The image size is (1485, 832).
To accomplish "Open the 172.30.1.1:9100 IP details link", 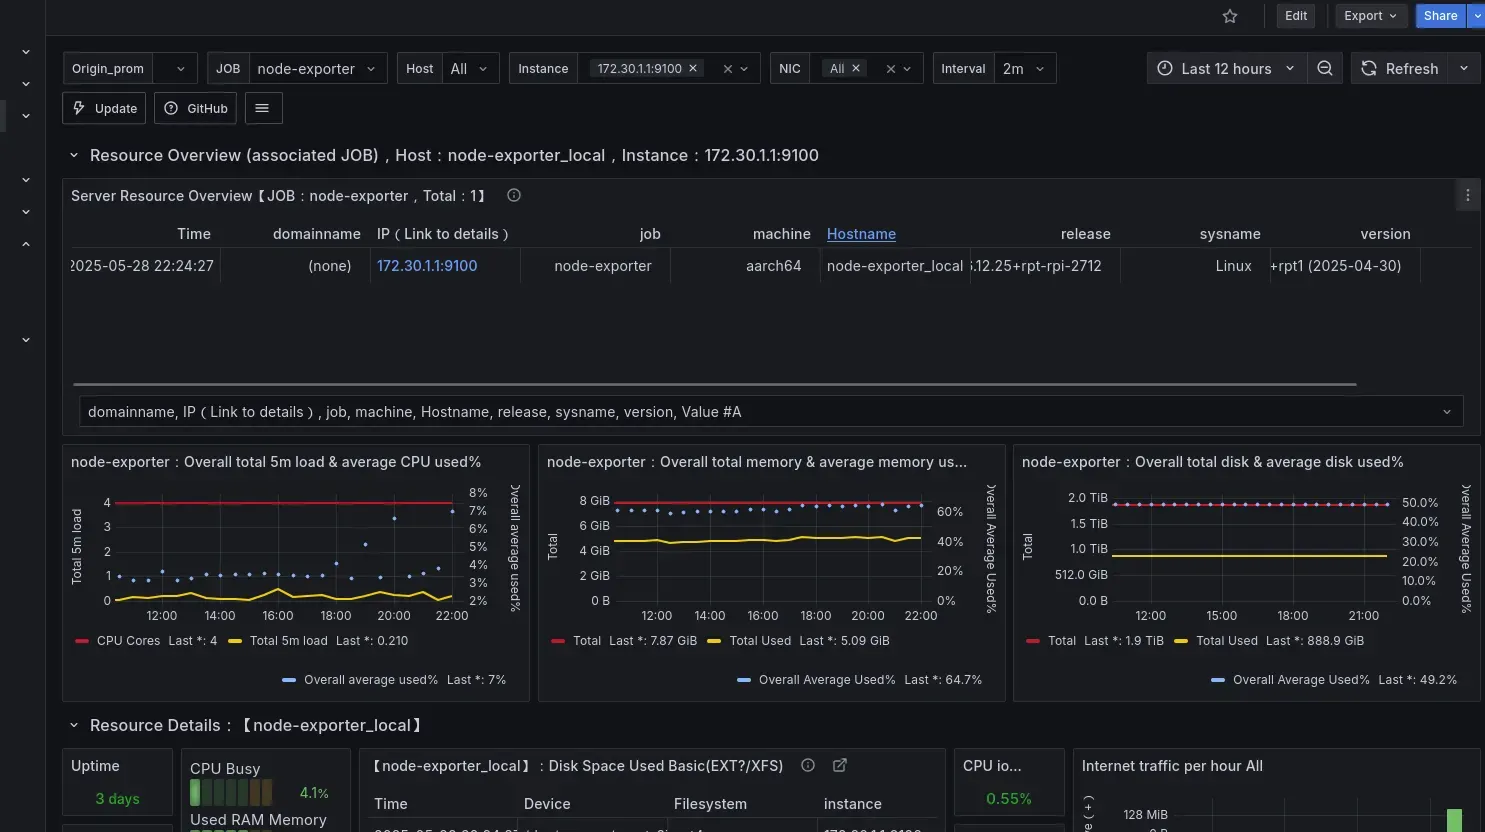I will [427, 266].
